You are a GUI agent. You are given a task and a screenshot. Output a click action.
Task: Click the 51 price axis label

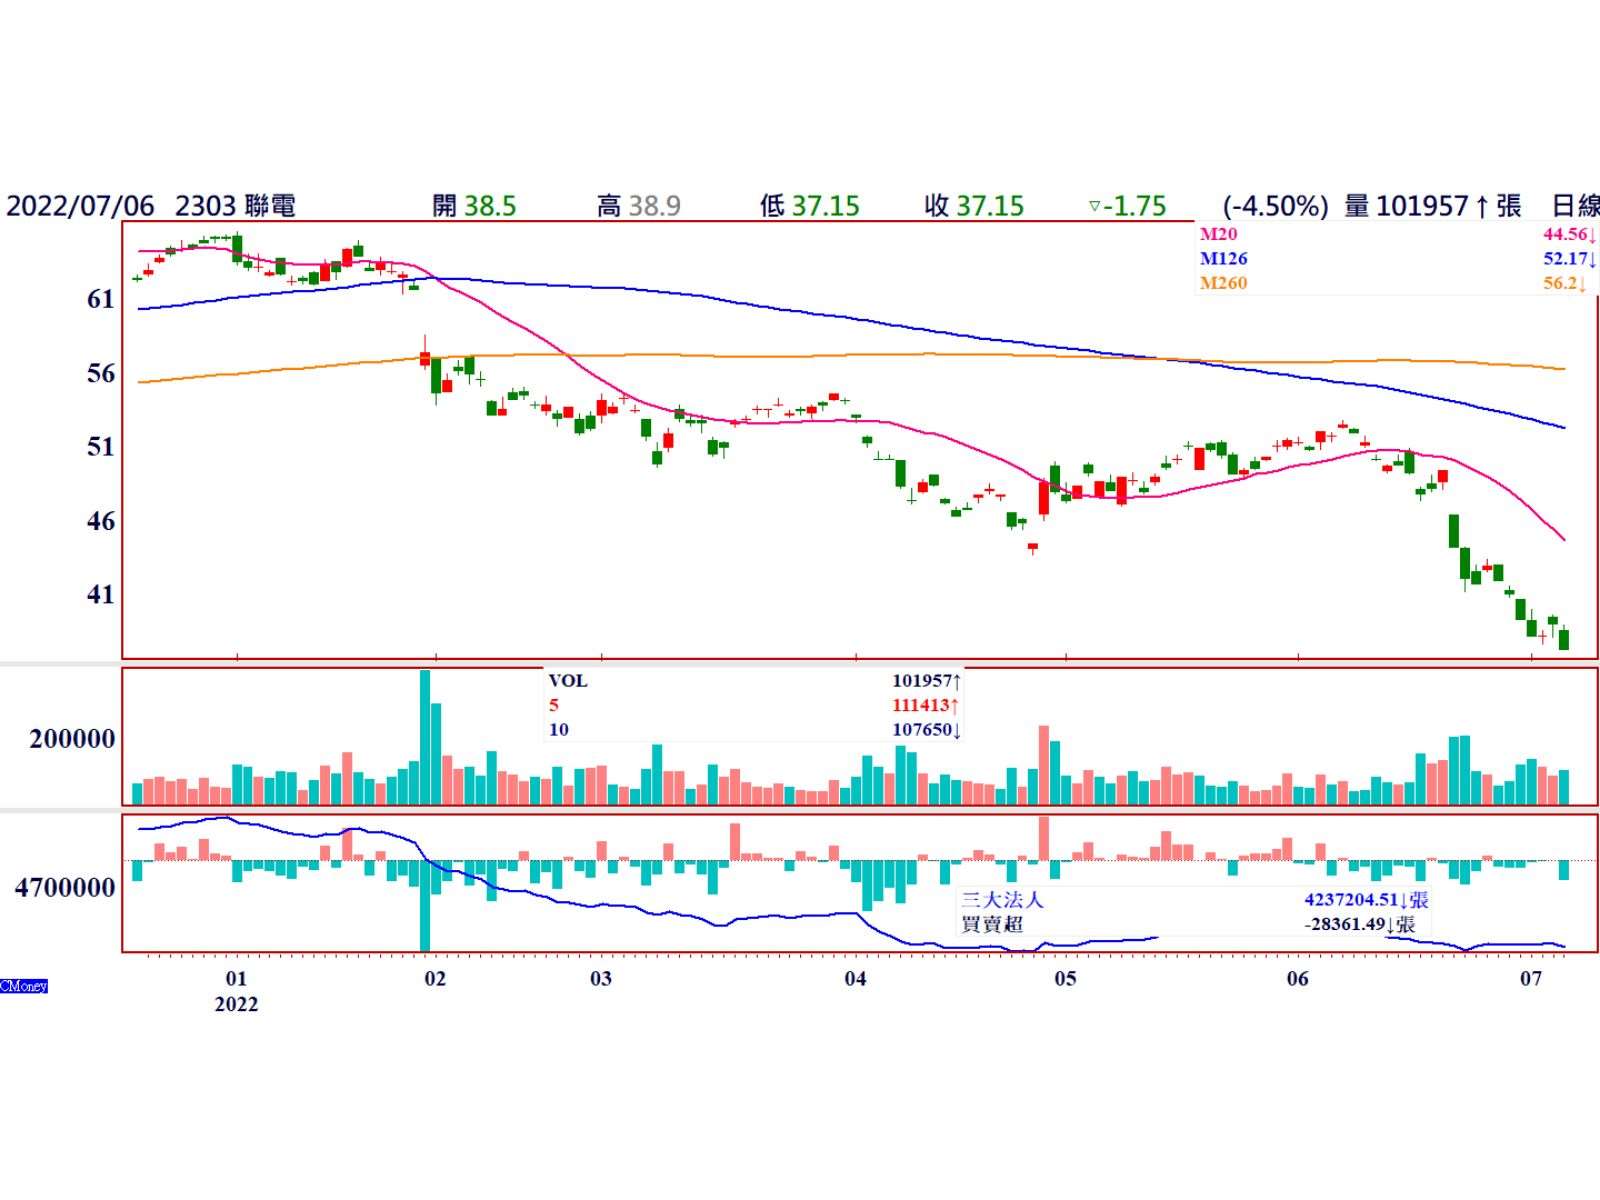coord(101,446)
